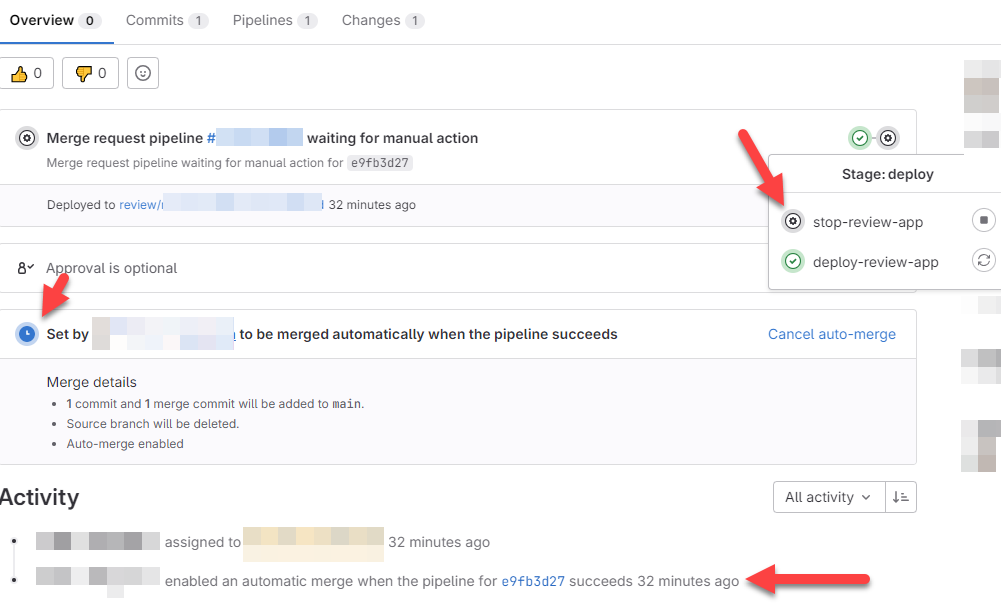Select the Overview tab
The width and height of the screenshot is (1001, 606).
55,20
